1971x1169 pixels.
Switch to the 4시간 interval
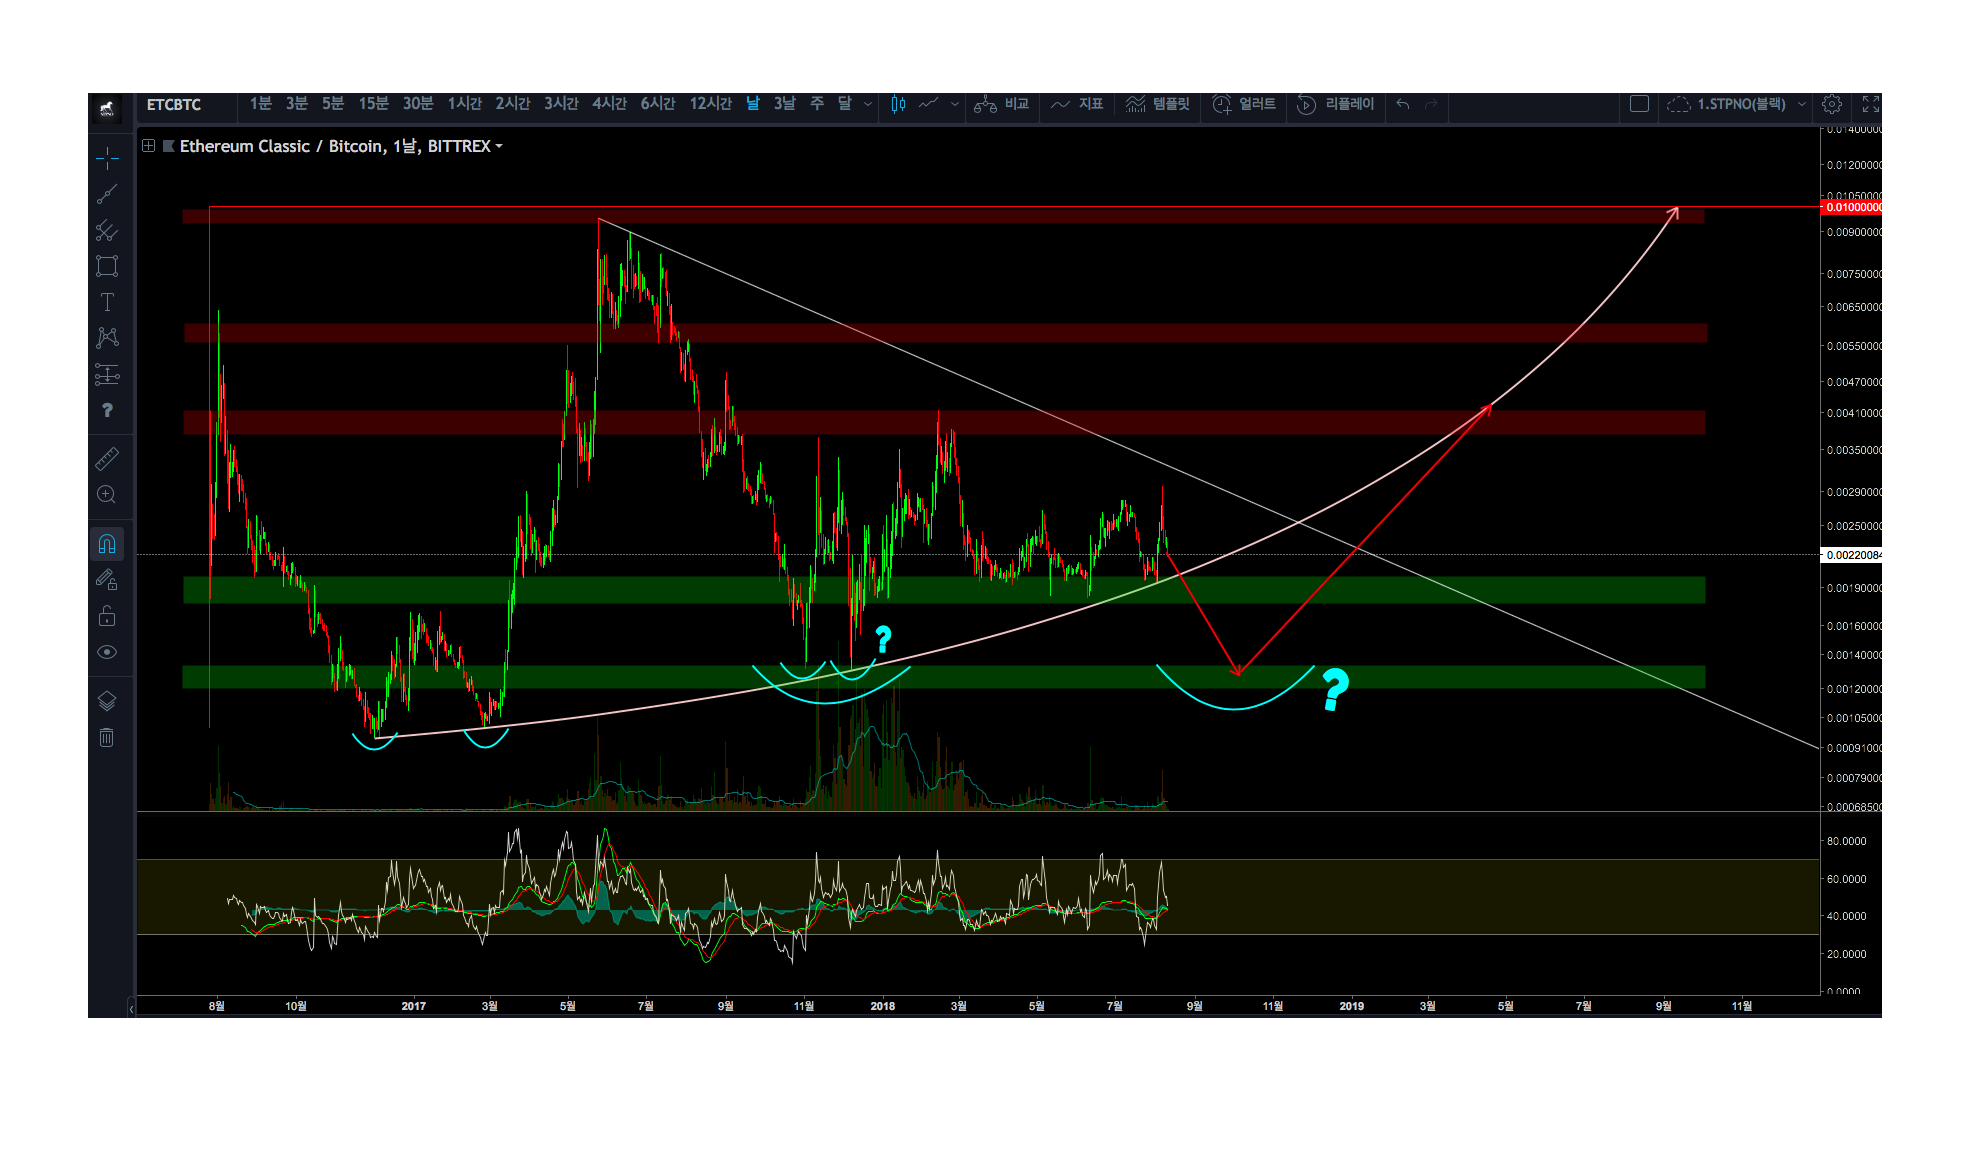609,104
